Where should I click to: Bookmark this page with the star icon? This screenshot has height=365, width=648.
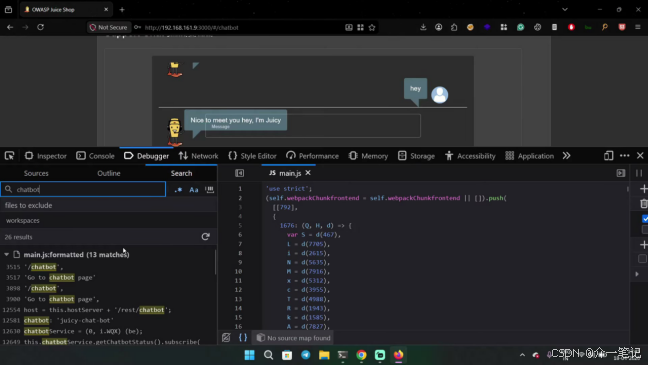372,27
